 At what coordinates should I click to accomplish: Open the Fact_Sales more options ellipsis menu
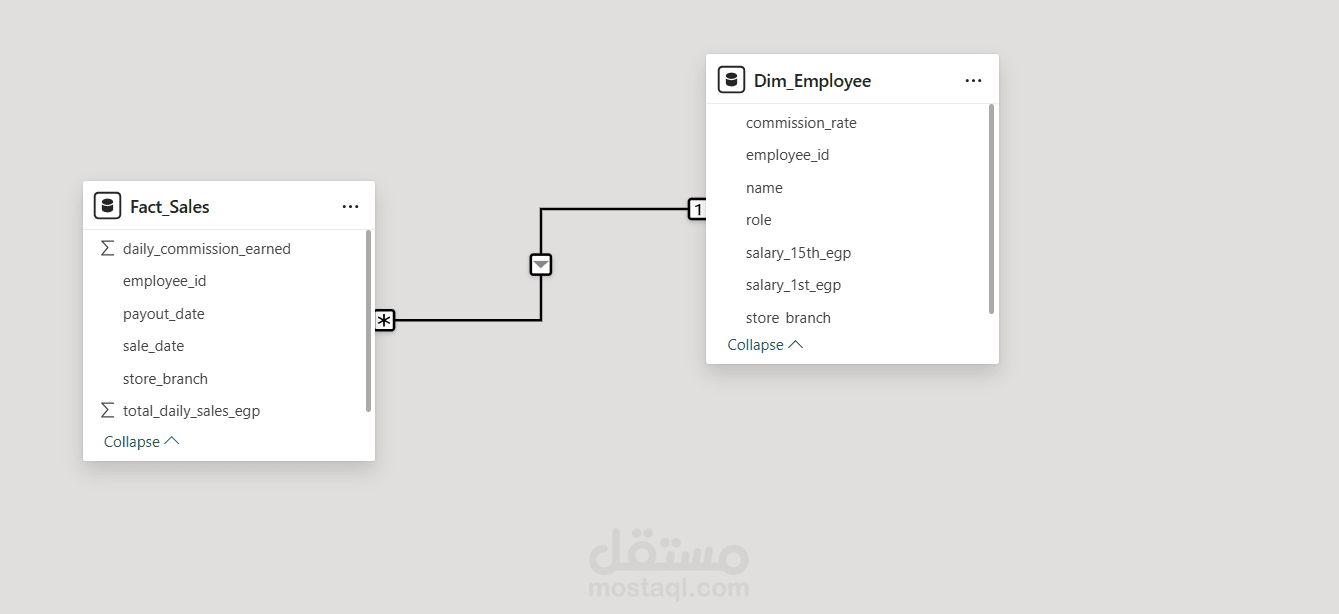coord(350,206)
